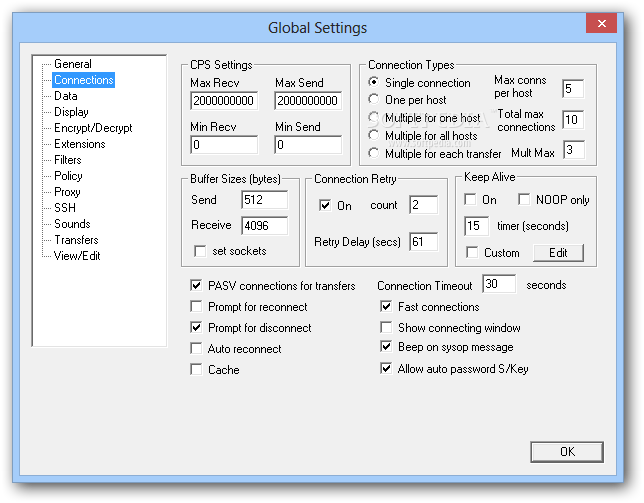
Task: Enable Prompt for reconnect checkbox
Action: click(x=196, y=307)
